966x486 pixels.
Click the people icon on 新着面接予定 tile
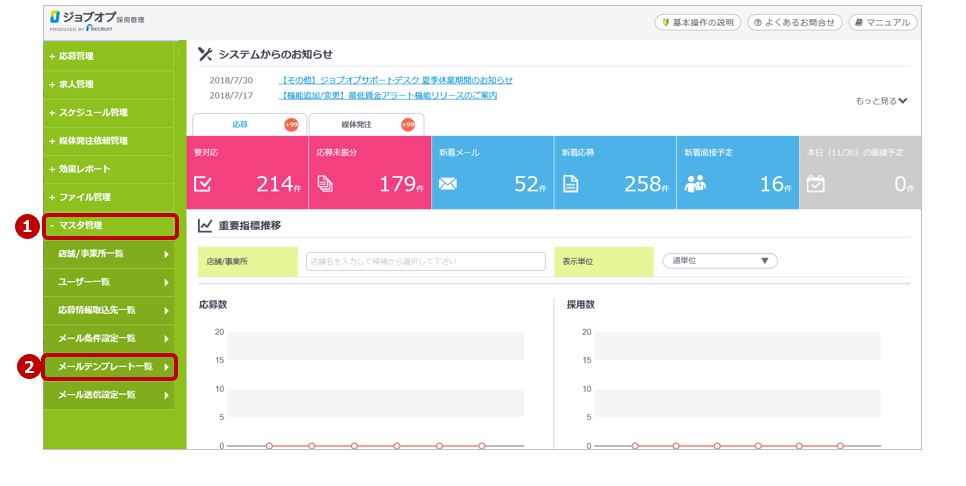[x=695, y=184]
